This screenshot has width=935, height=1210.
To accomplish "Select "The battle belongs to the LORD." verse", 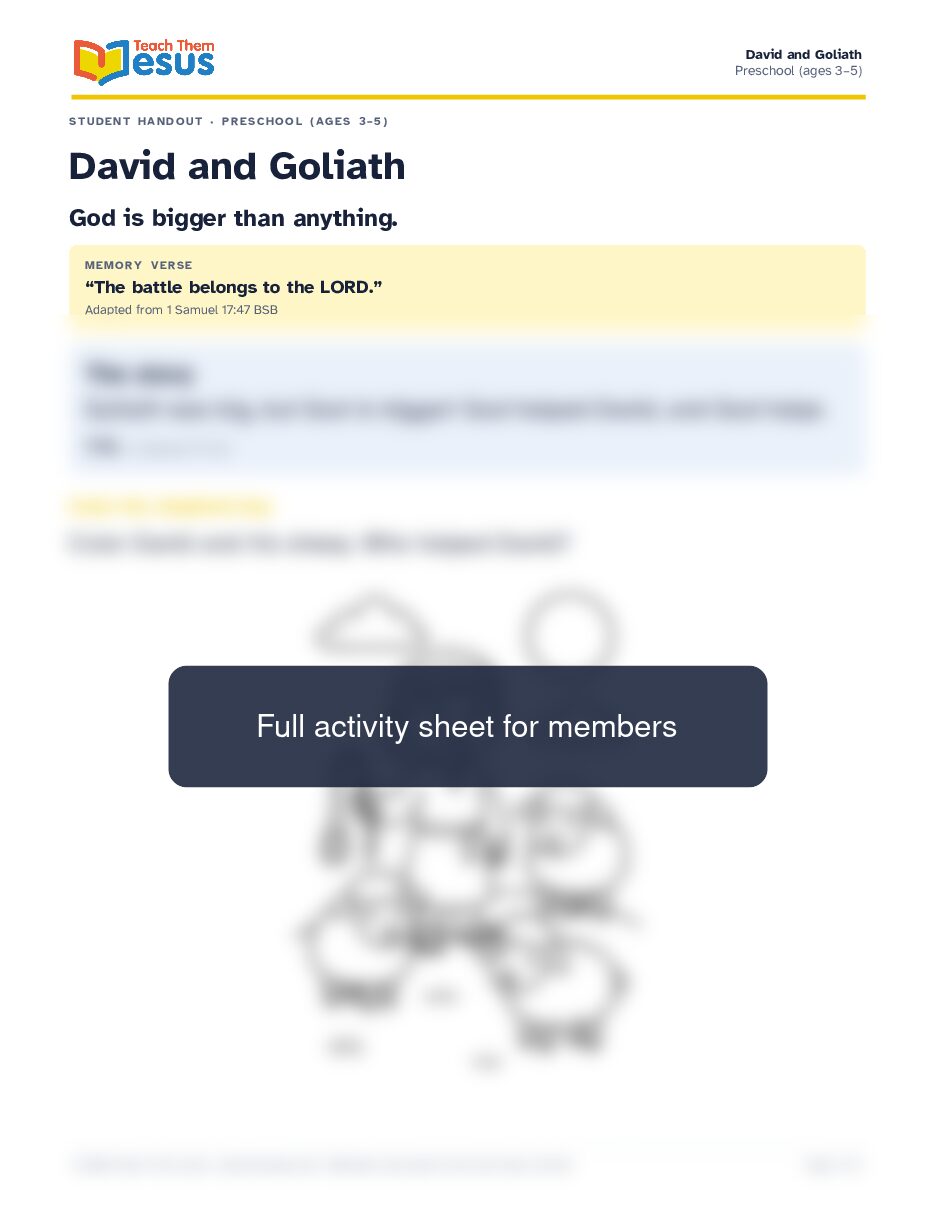I will (234, 287).
